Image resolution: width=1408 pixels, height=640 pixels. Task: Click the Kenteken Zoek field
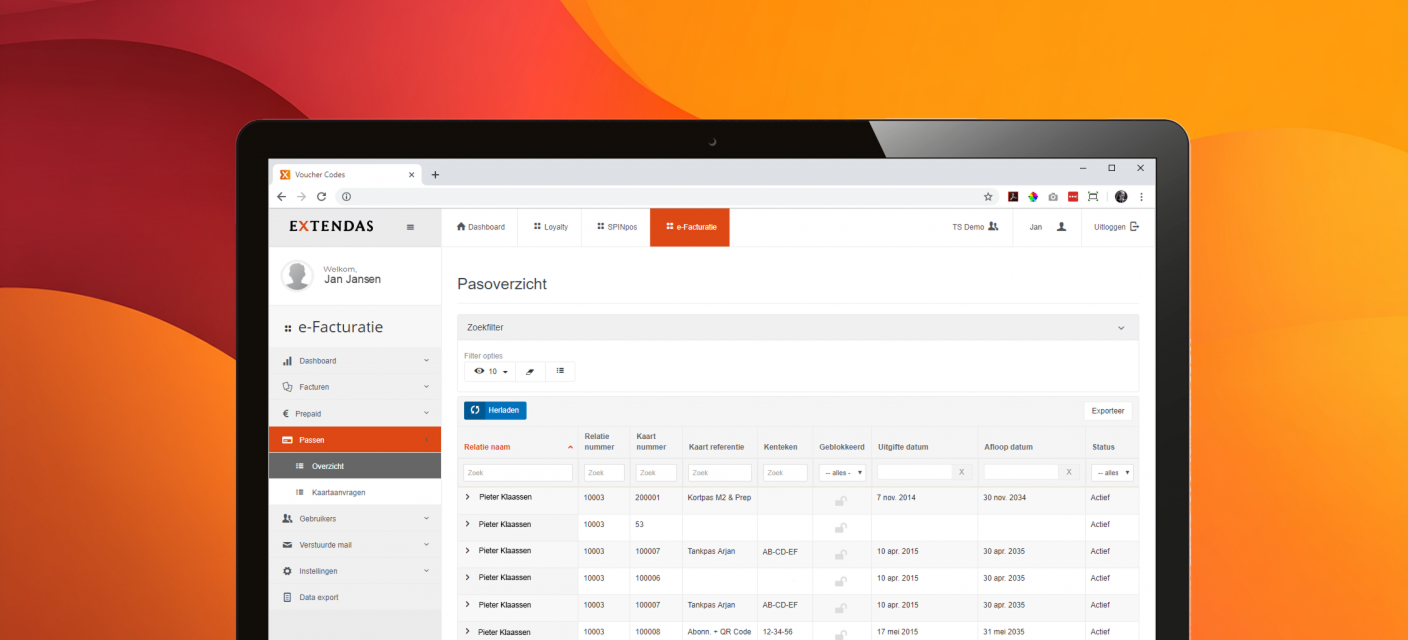(x=785, y=473)
